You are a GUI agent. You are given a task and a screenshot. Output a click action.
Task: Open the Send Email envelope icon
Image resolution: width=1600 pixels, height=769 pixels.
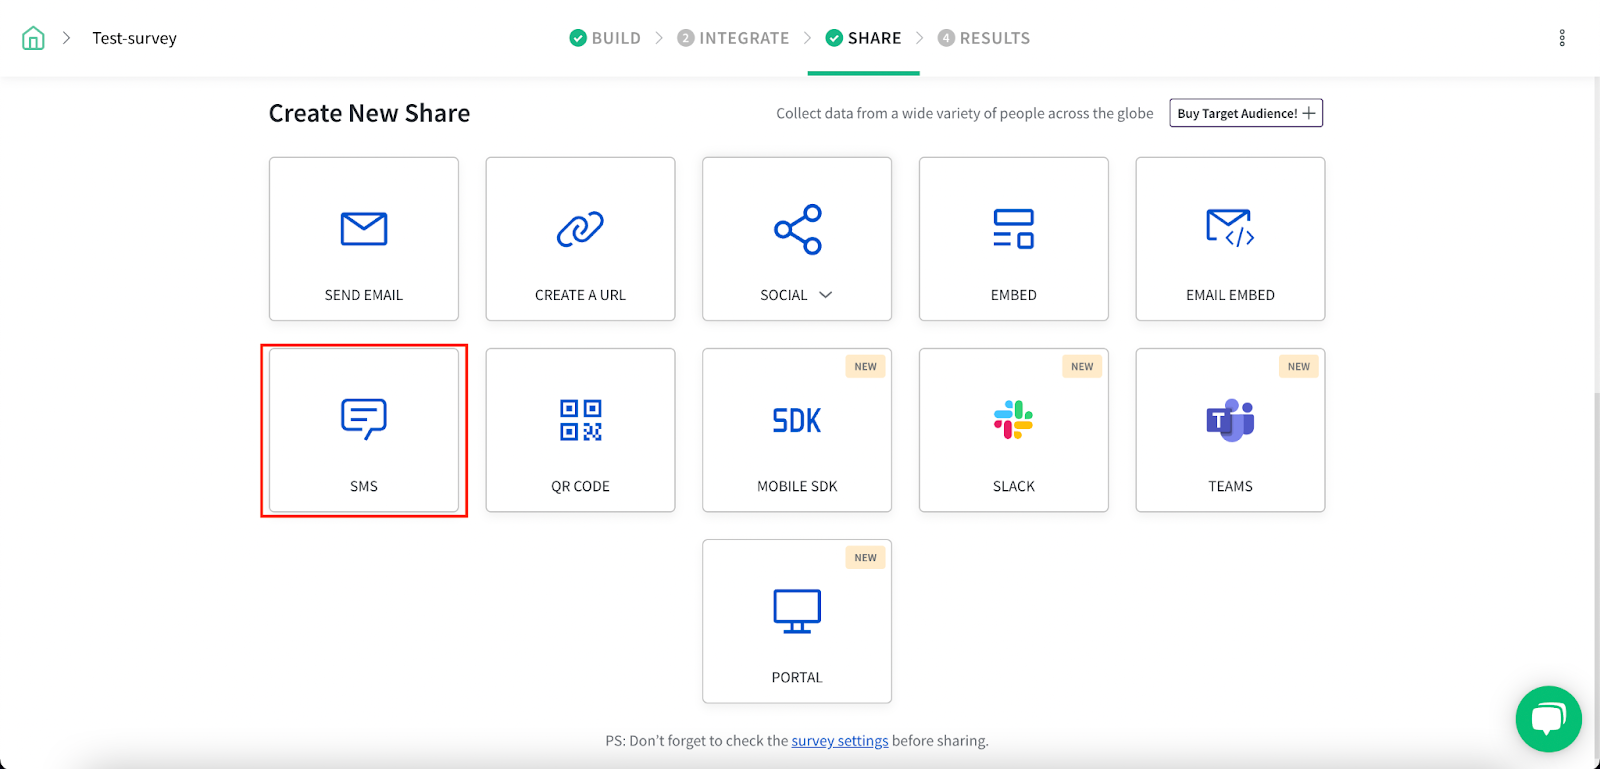(x=364, y=229)
